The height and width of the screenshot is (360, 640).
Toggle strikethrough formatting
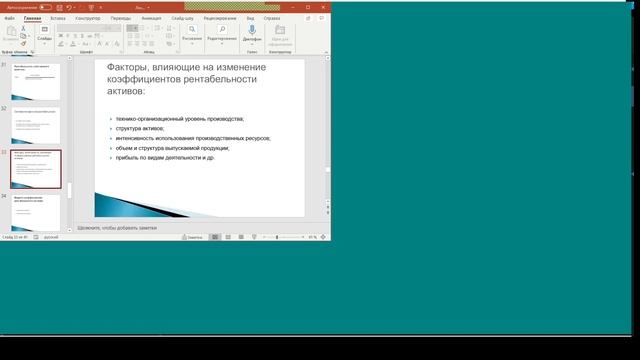tap(89, 36)
